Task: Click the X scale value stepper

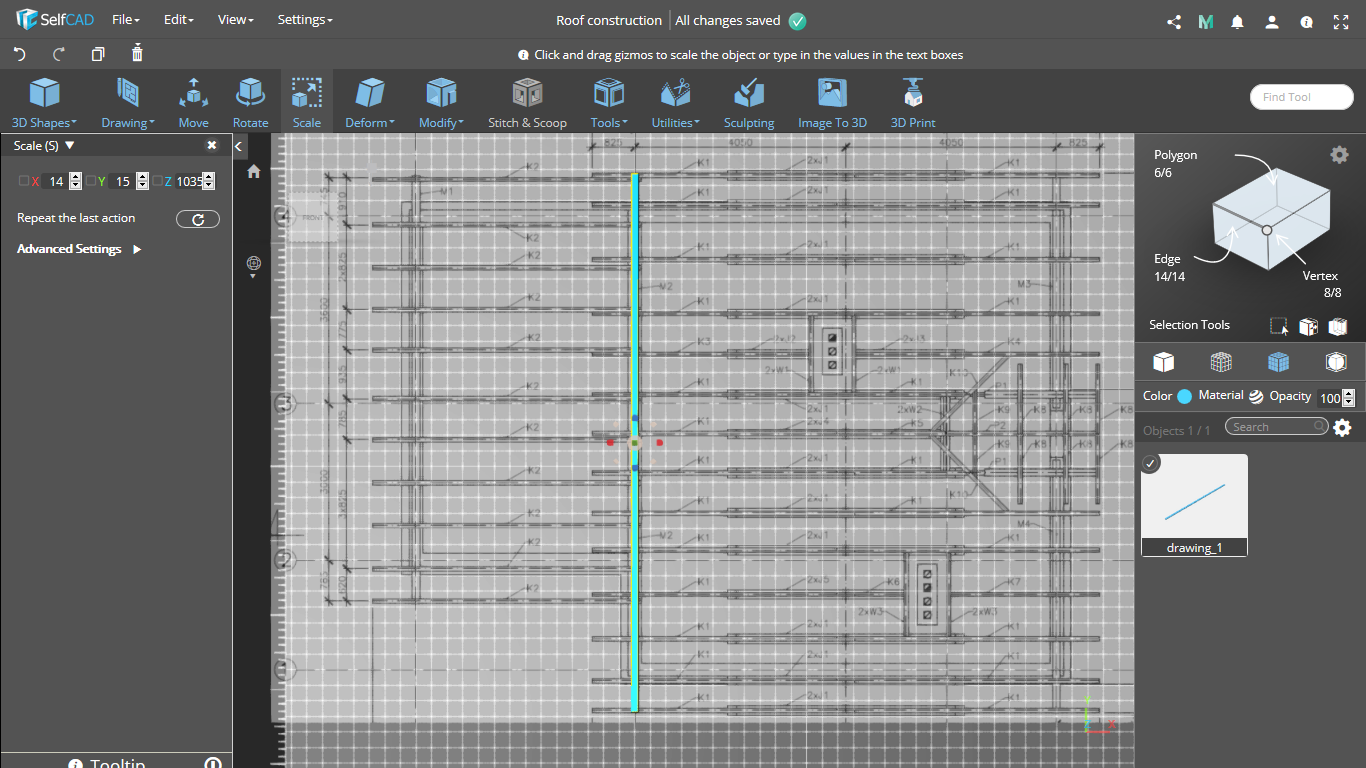Action: tap(76, 181)
